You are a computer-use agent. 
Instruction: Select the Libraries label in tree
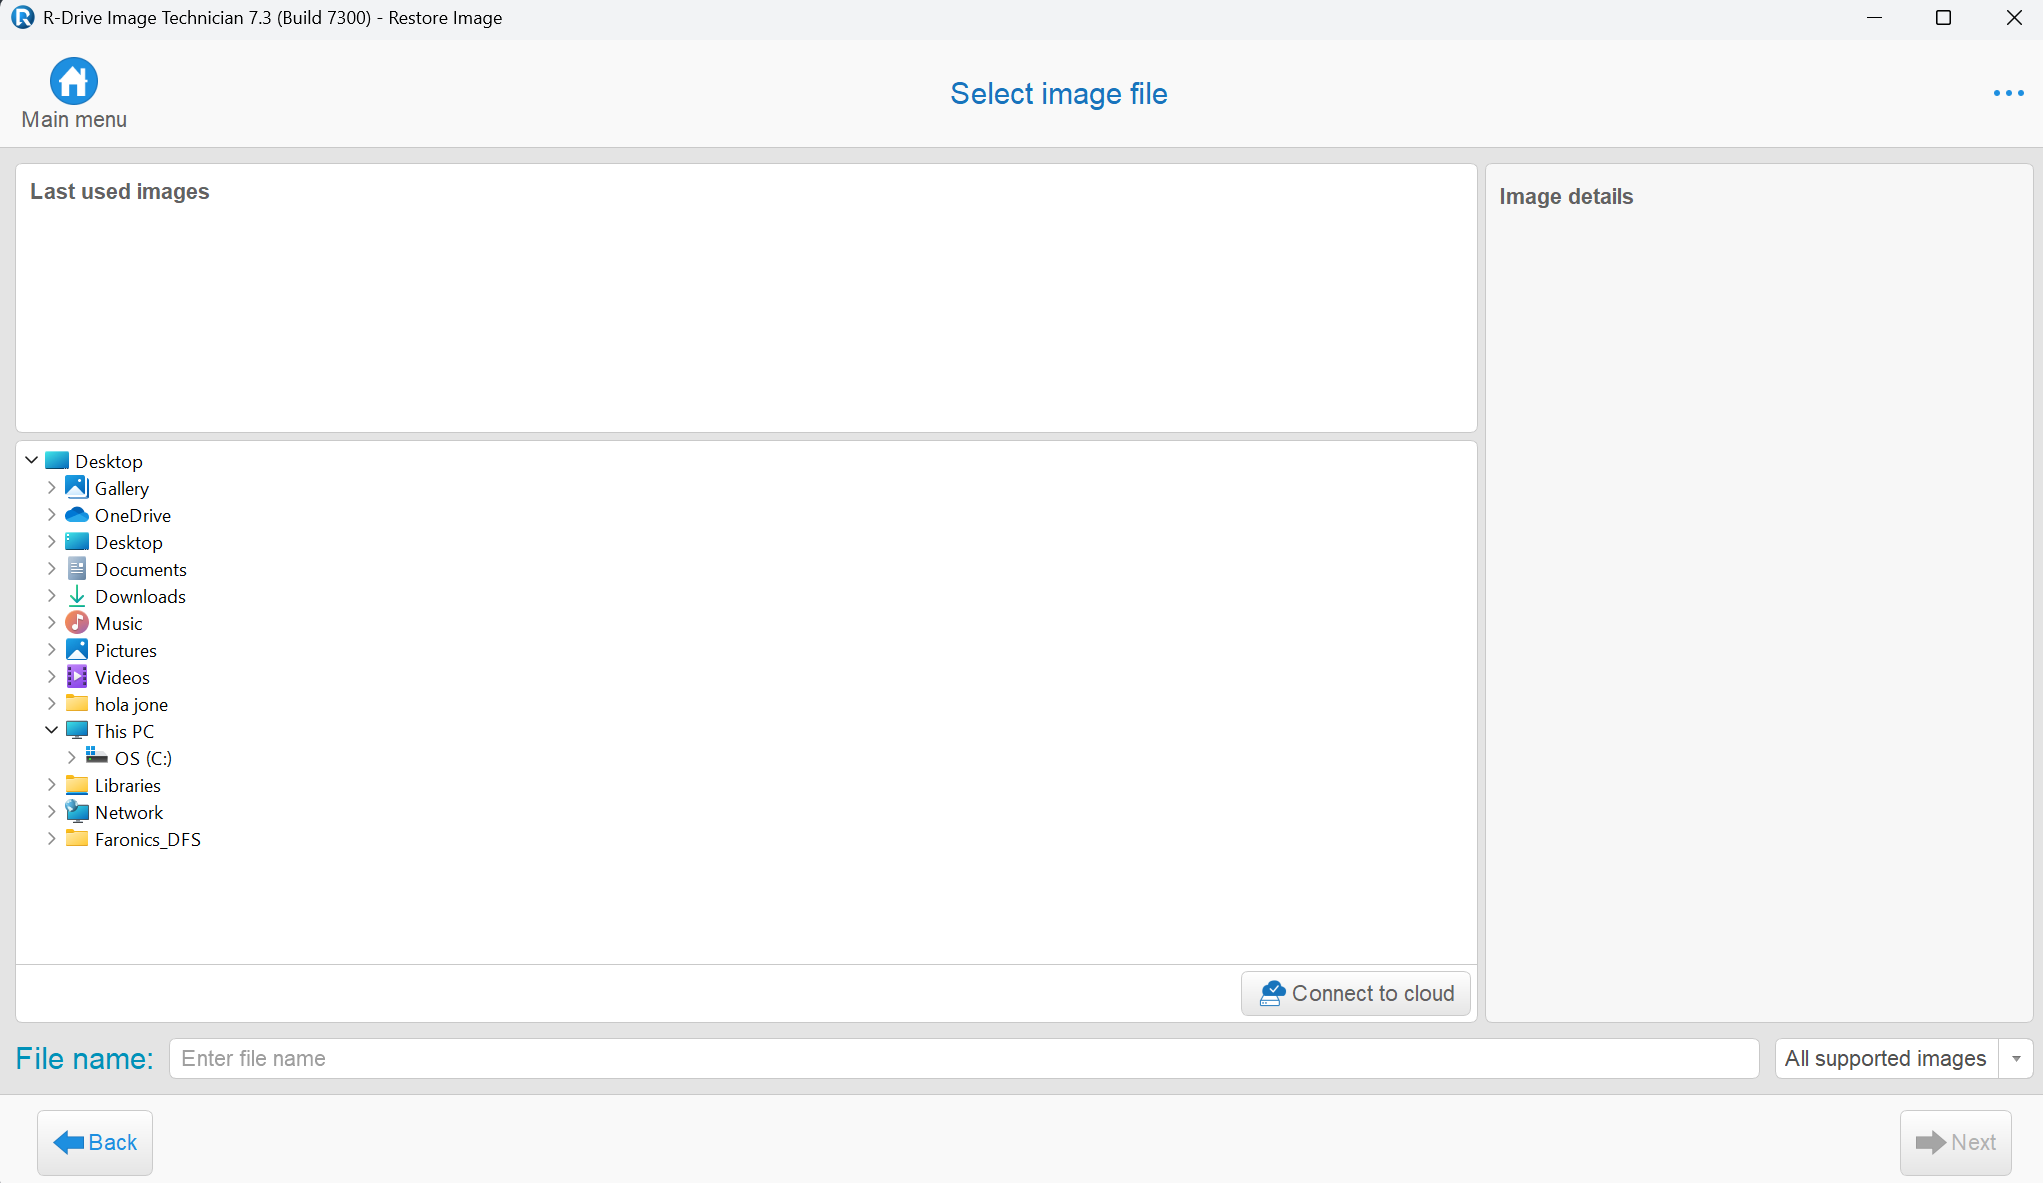tap(128, 785)
